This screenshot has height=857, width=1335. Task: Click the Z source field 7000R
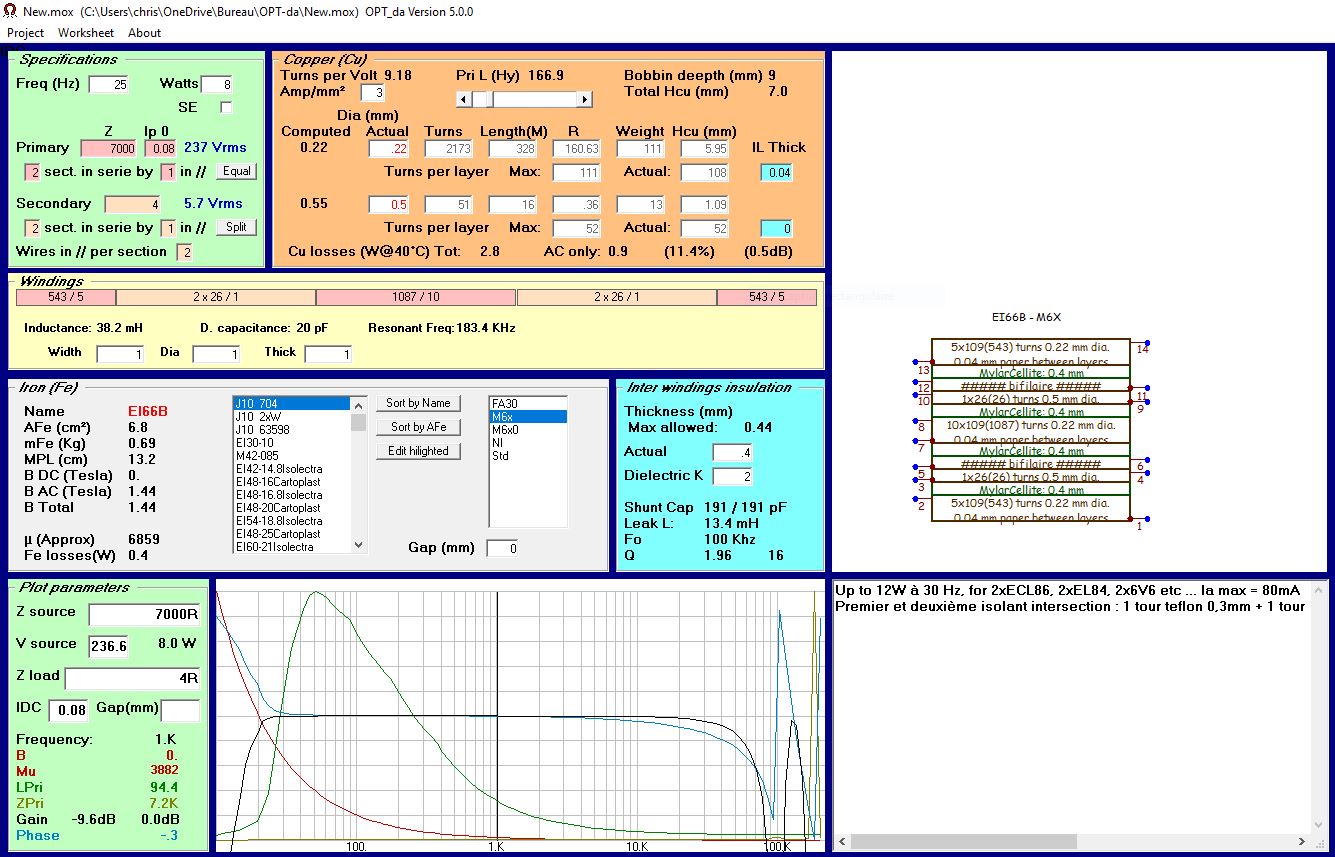pyautogui.click(x=144, y=614)
